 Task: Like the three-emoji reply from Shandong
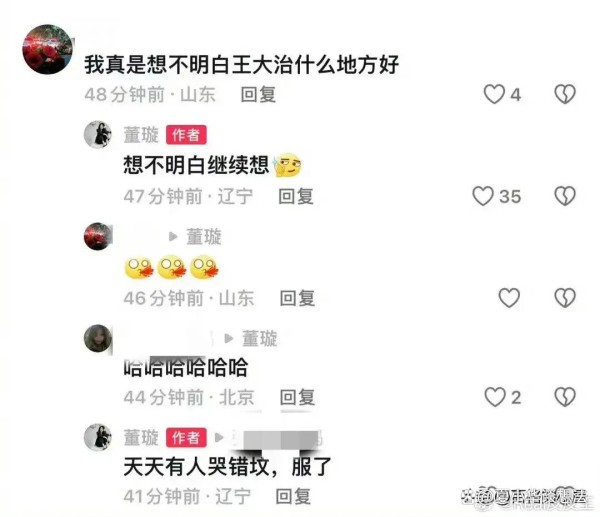[x=509, y=298]
